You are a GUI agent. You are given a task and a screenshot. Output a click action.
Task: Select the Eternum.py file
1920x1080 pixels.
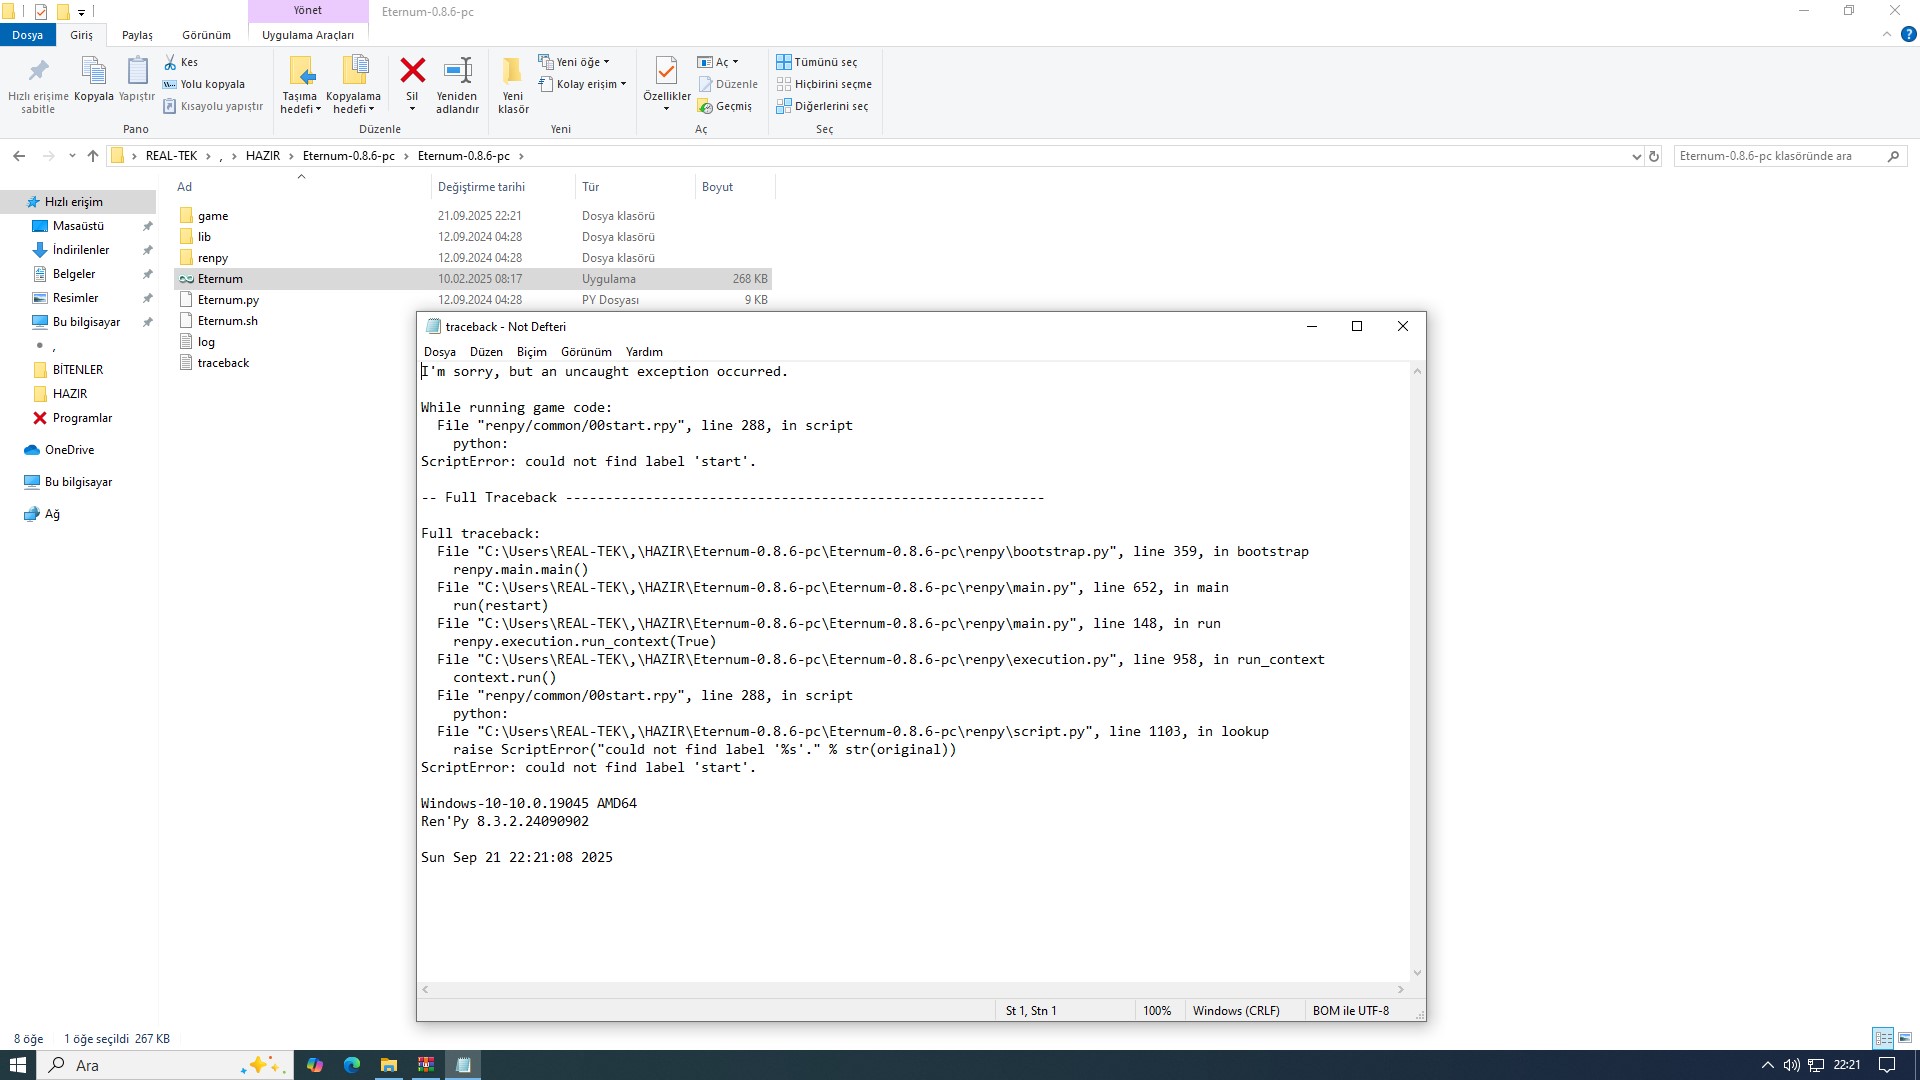228,300
